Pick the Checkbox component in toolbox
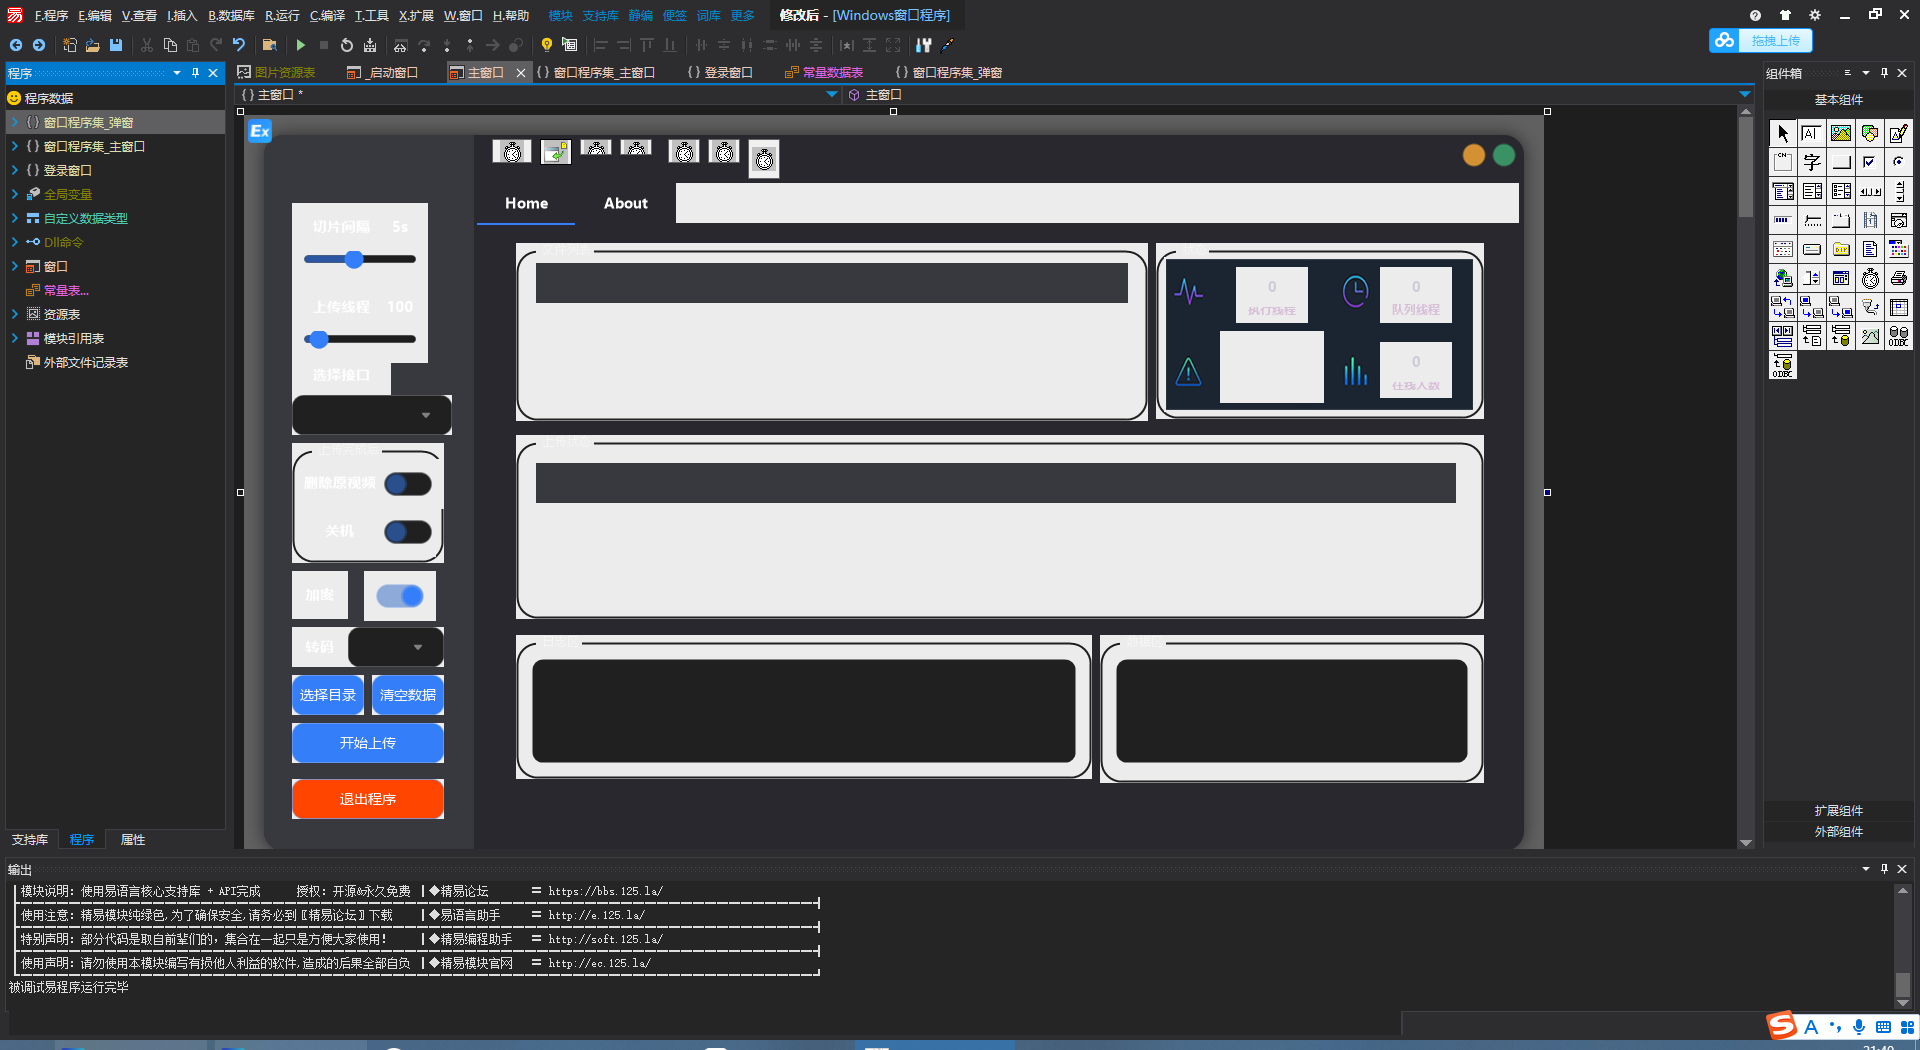 click(x=1870, y=162)
